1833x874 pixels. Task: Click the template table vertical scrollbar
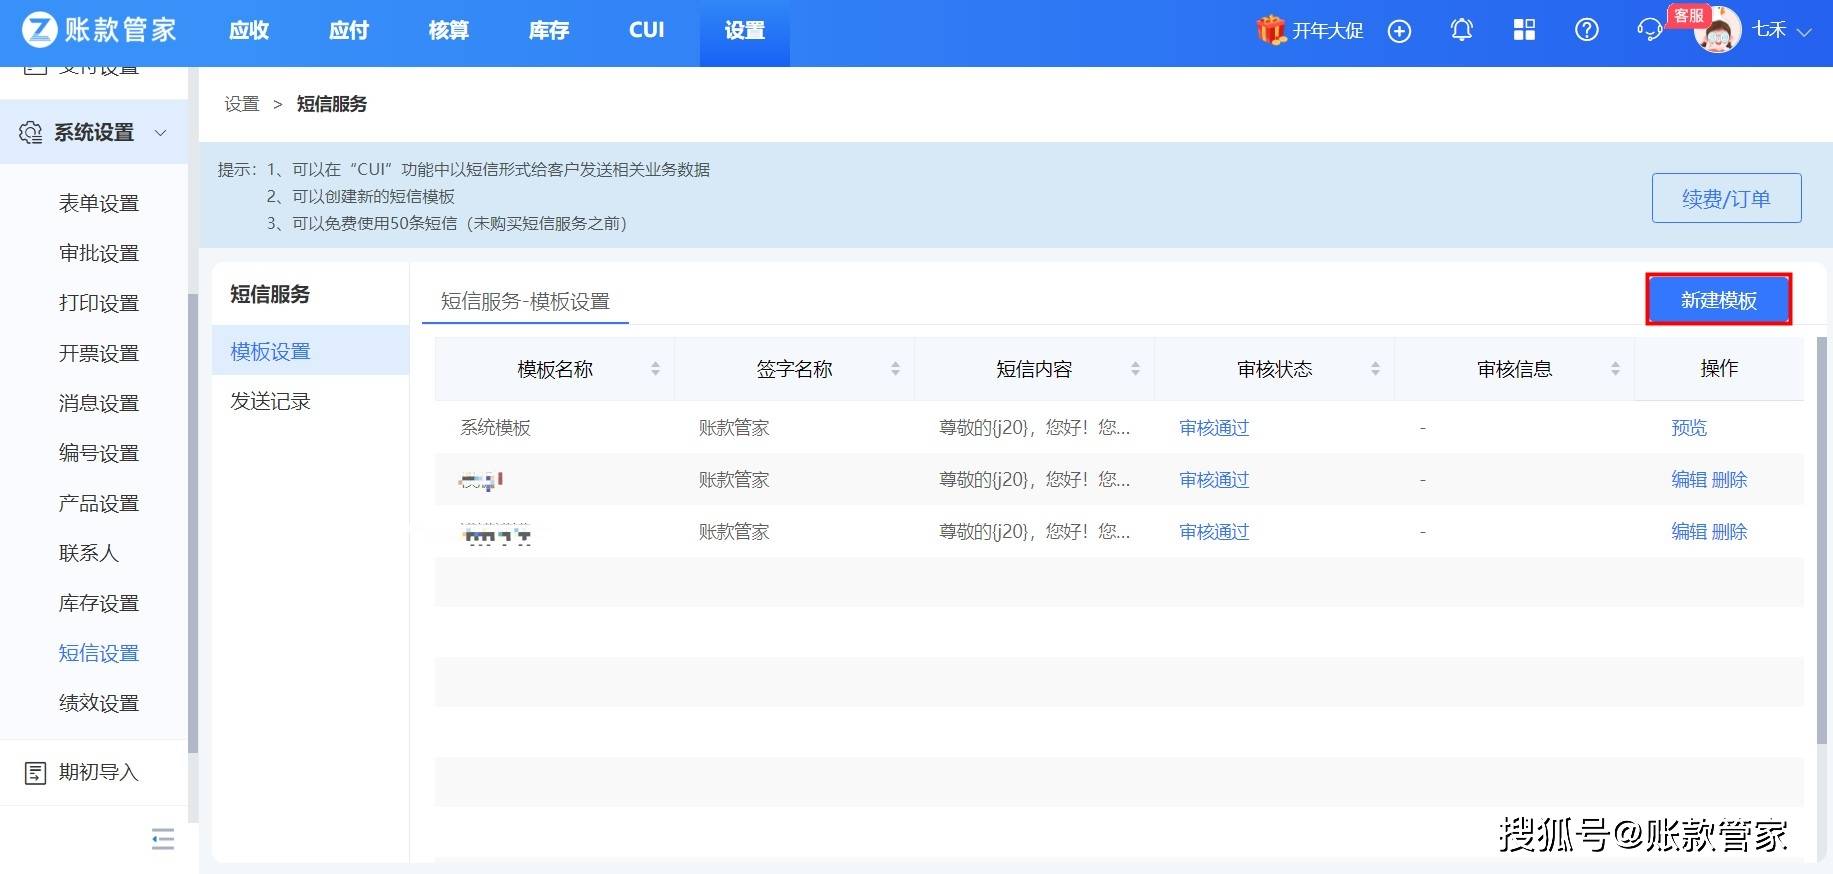tap(1822, 540)
